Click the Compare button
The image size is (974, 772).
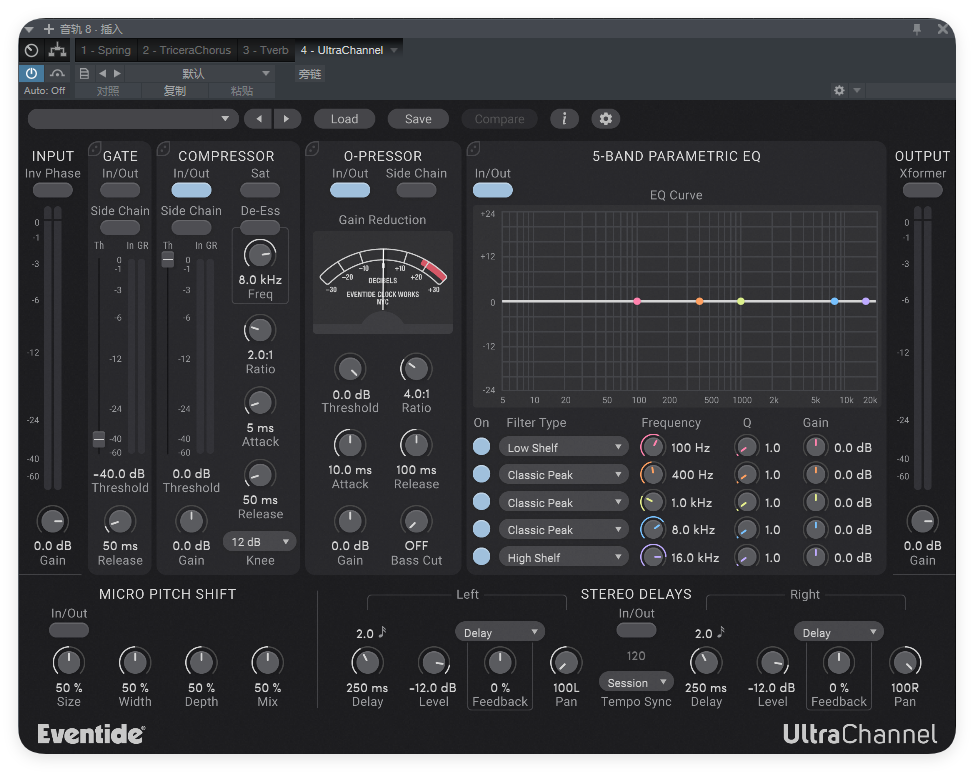(x=499, y=119)
